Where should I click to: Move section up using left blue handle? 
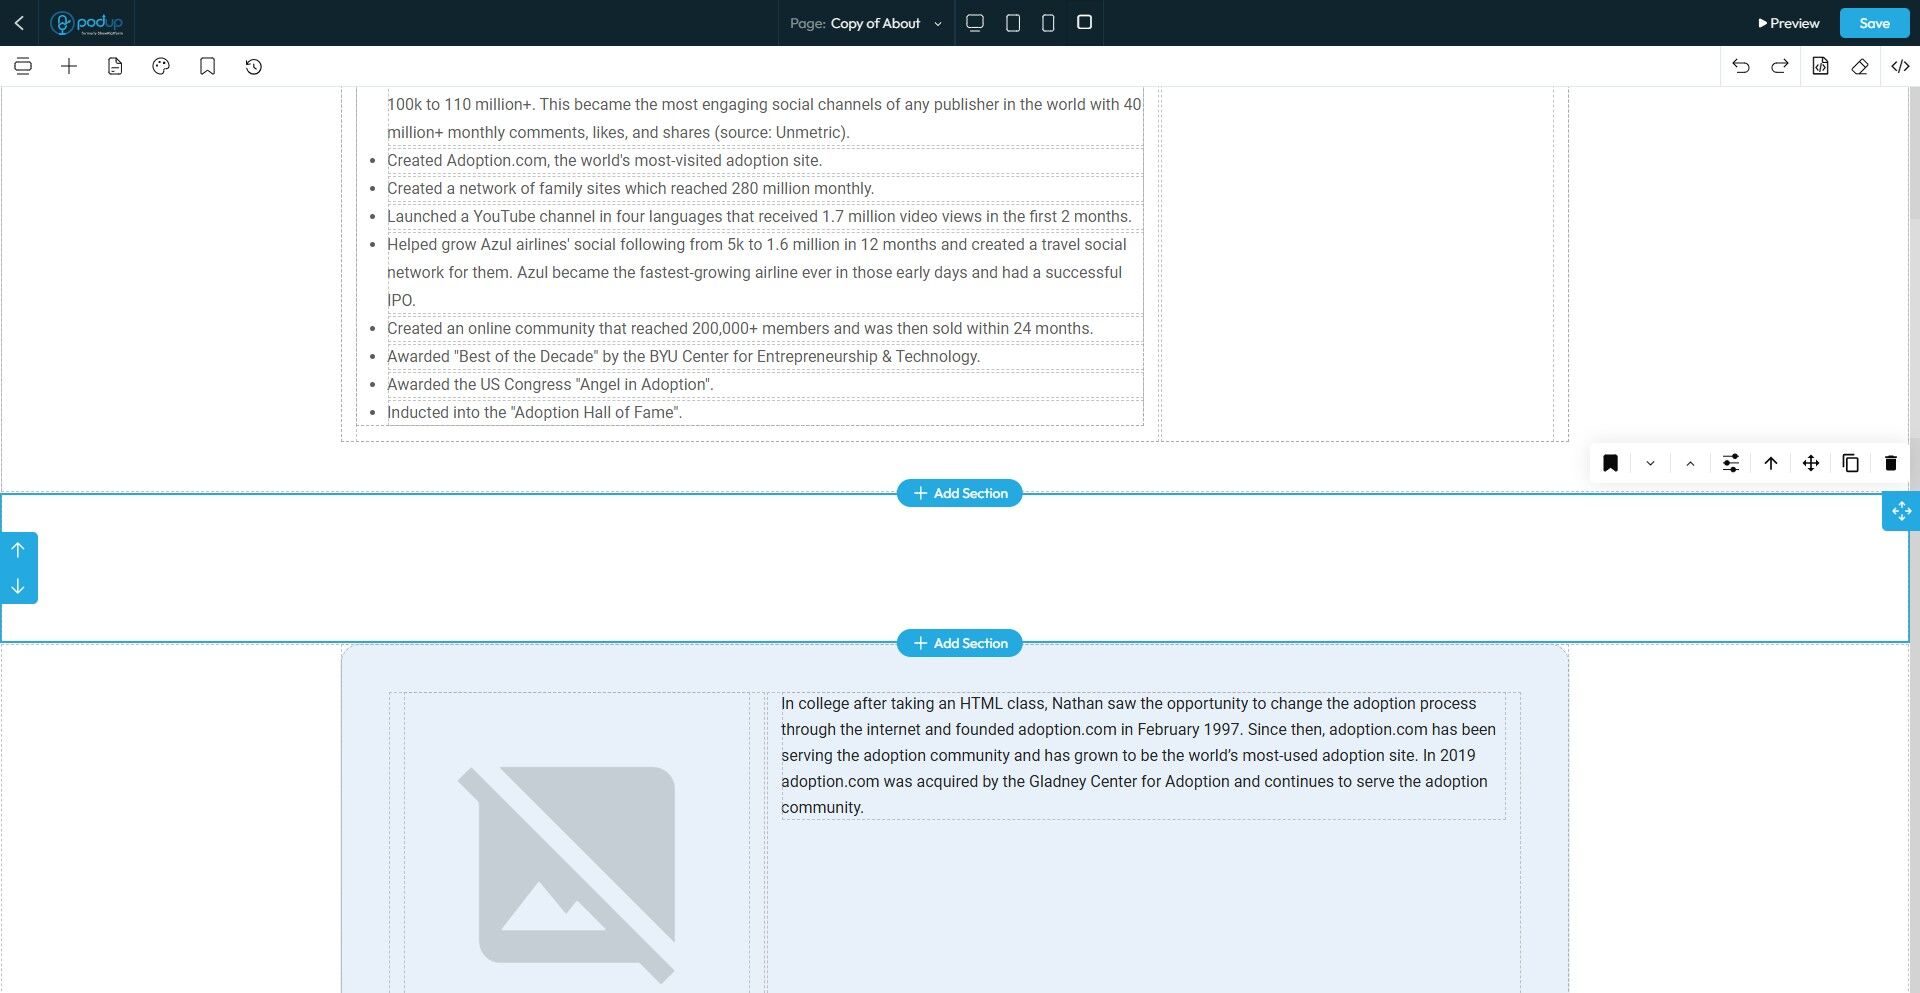[x=18, y=550]
